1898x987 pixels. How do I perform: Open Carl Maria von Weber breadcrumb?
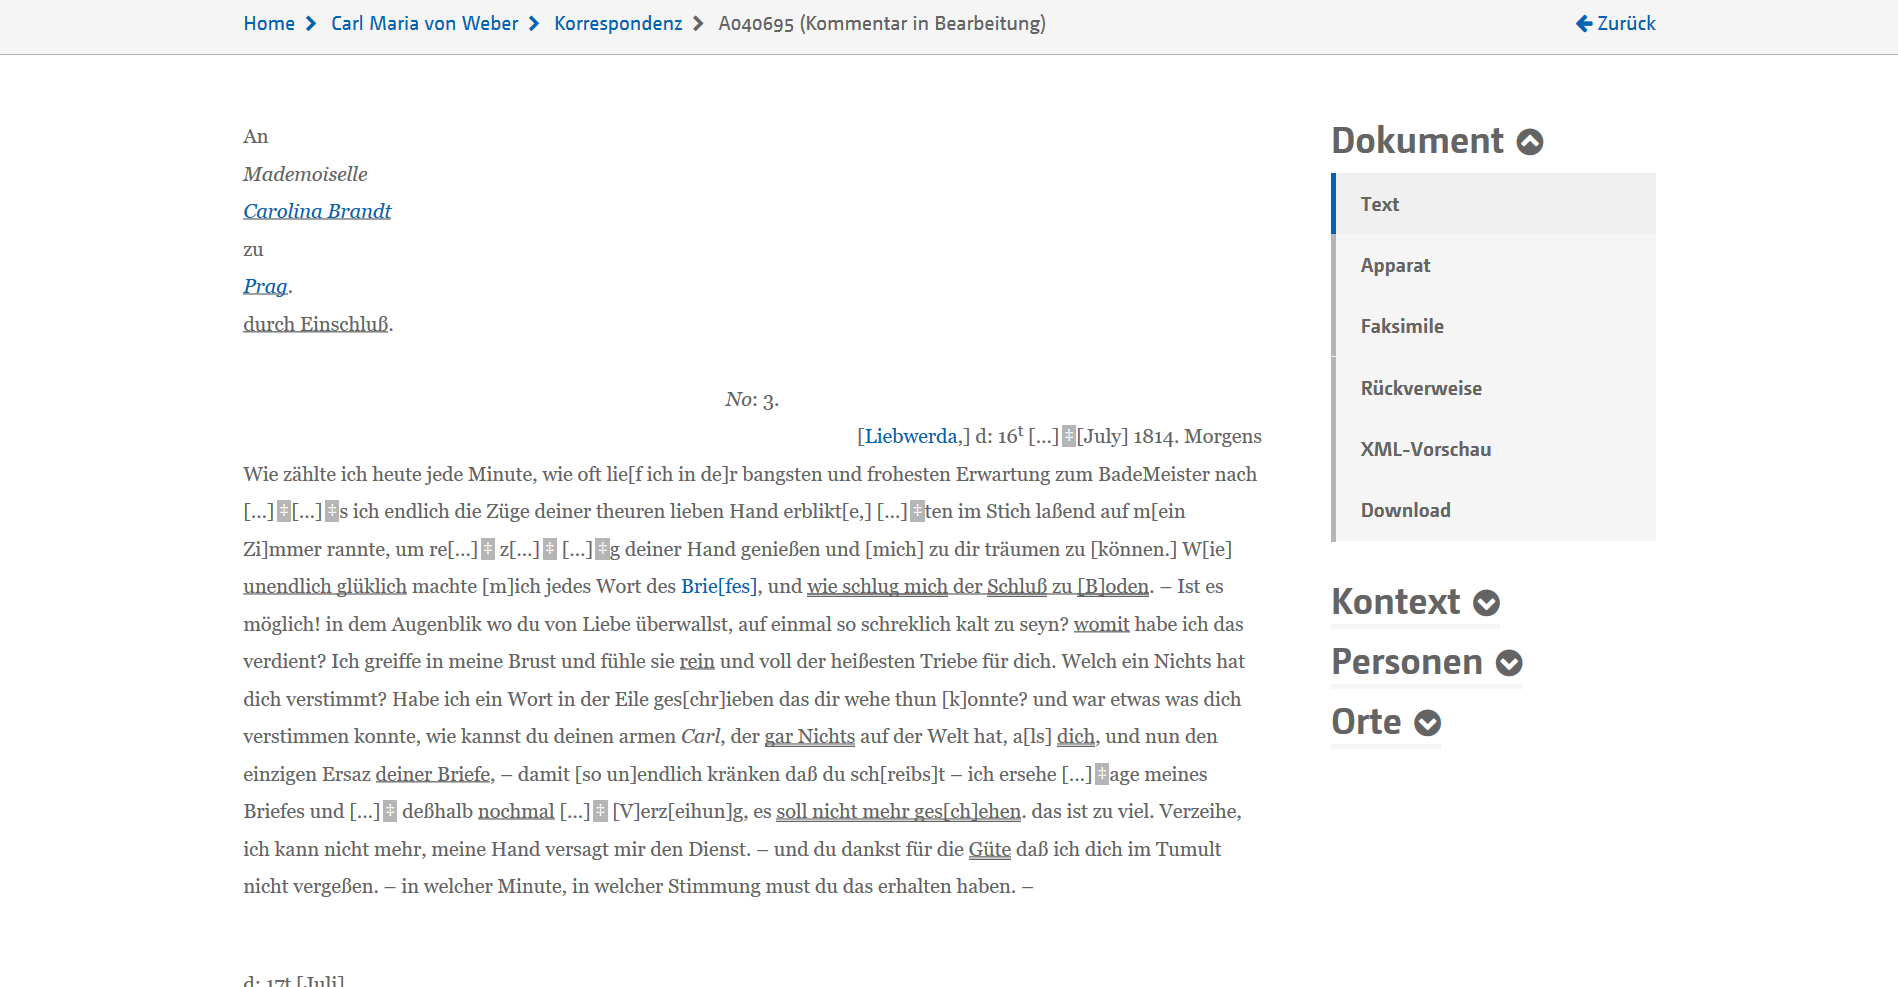coord(424,23)
